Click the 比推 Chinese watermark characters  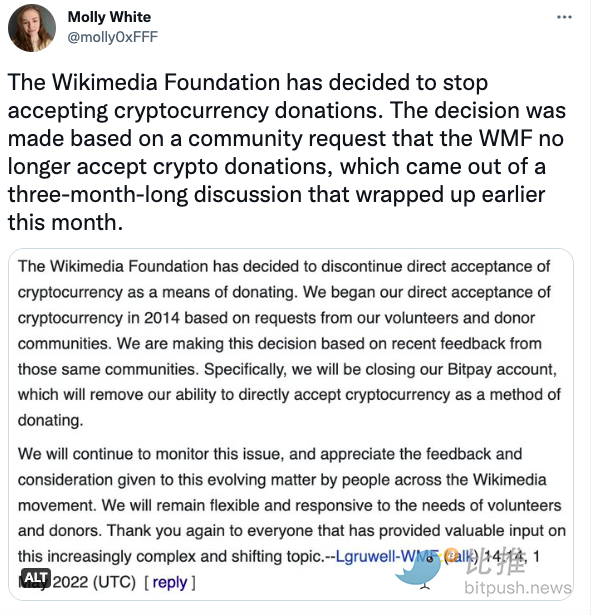pyautogui.click(x=495, y=560)
